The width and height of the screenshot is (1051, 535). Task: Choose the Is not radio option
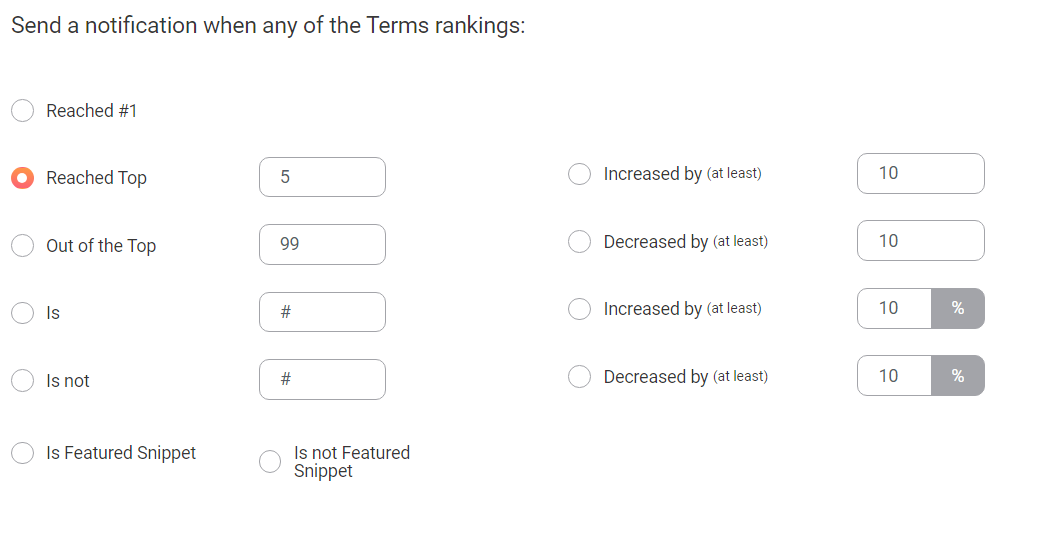pyautogui.click(x=22, y=380)
